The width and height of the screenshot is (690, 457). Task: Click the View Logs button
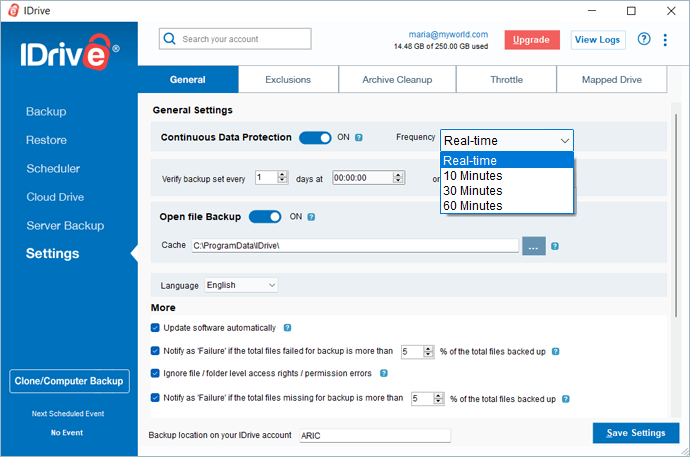[x=598, y=40]
